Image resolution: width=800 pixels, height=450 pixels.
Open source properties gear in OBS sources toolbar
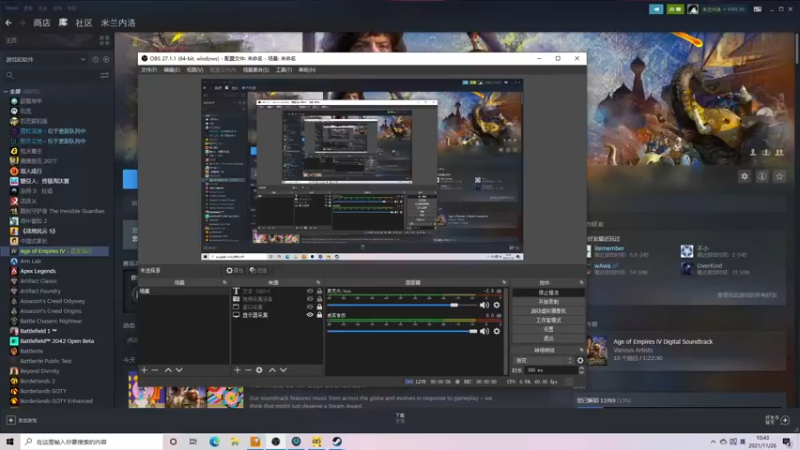coord(259,370)
